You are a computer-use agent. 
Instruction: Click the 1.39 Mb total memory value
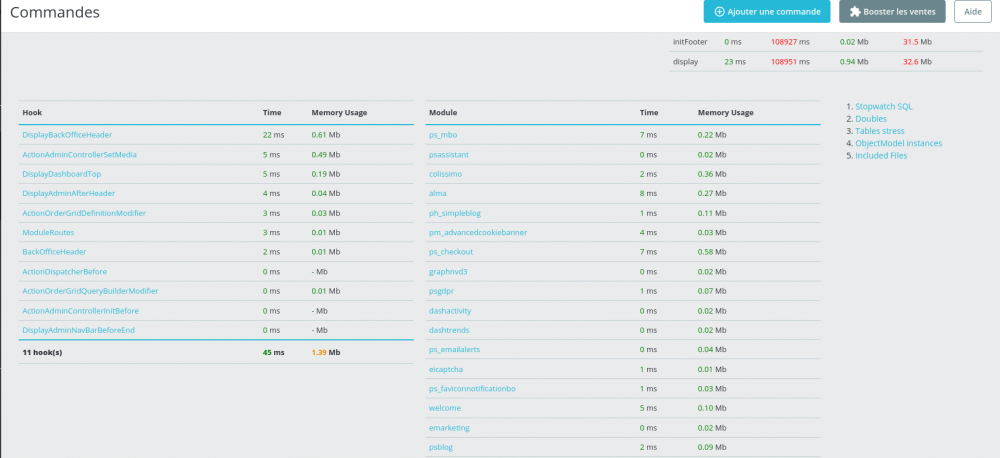[x=325, y=352]
